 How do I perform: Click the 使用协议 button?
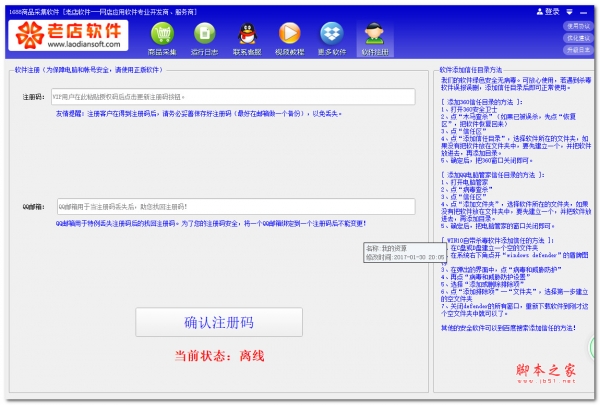coord(578,26)
